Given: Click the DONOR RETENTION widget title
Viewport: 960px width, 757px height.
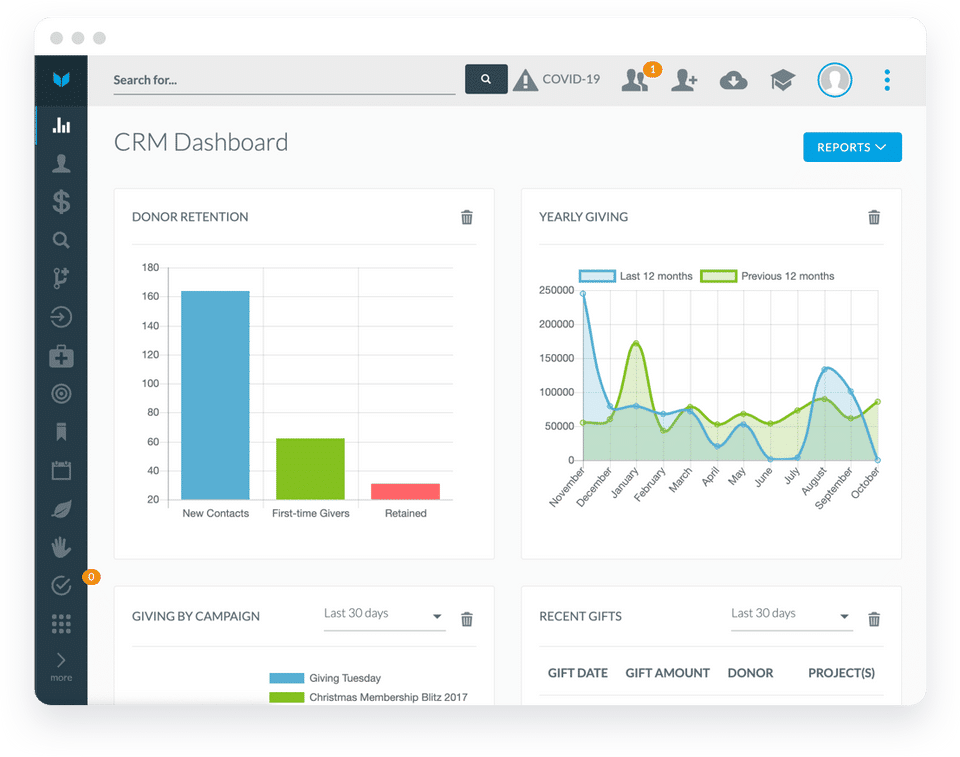Looking at the screenshot, I should [190, 217].
